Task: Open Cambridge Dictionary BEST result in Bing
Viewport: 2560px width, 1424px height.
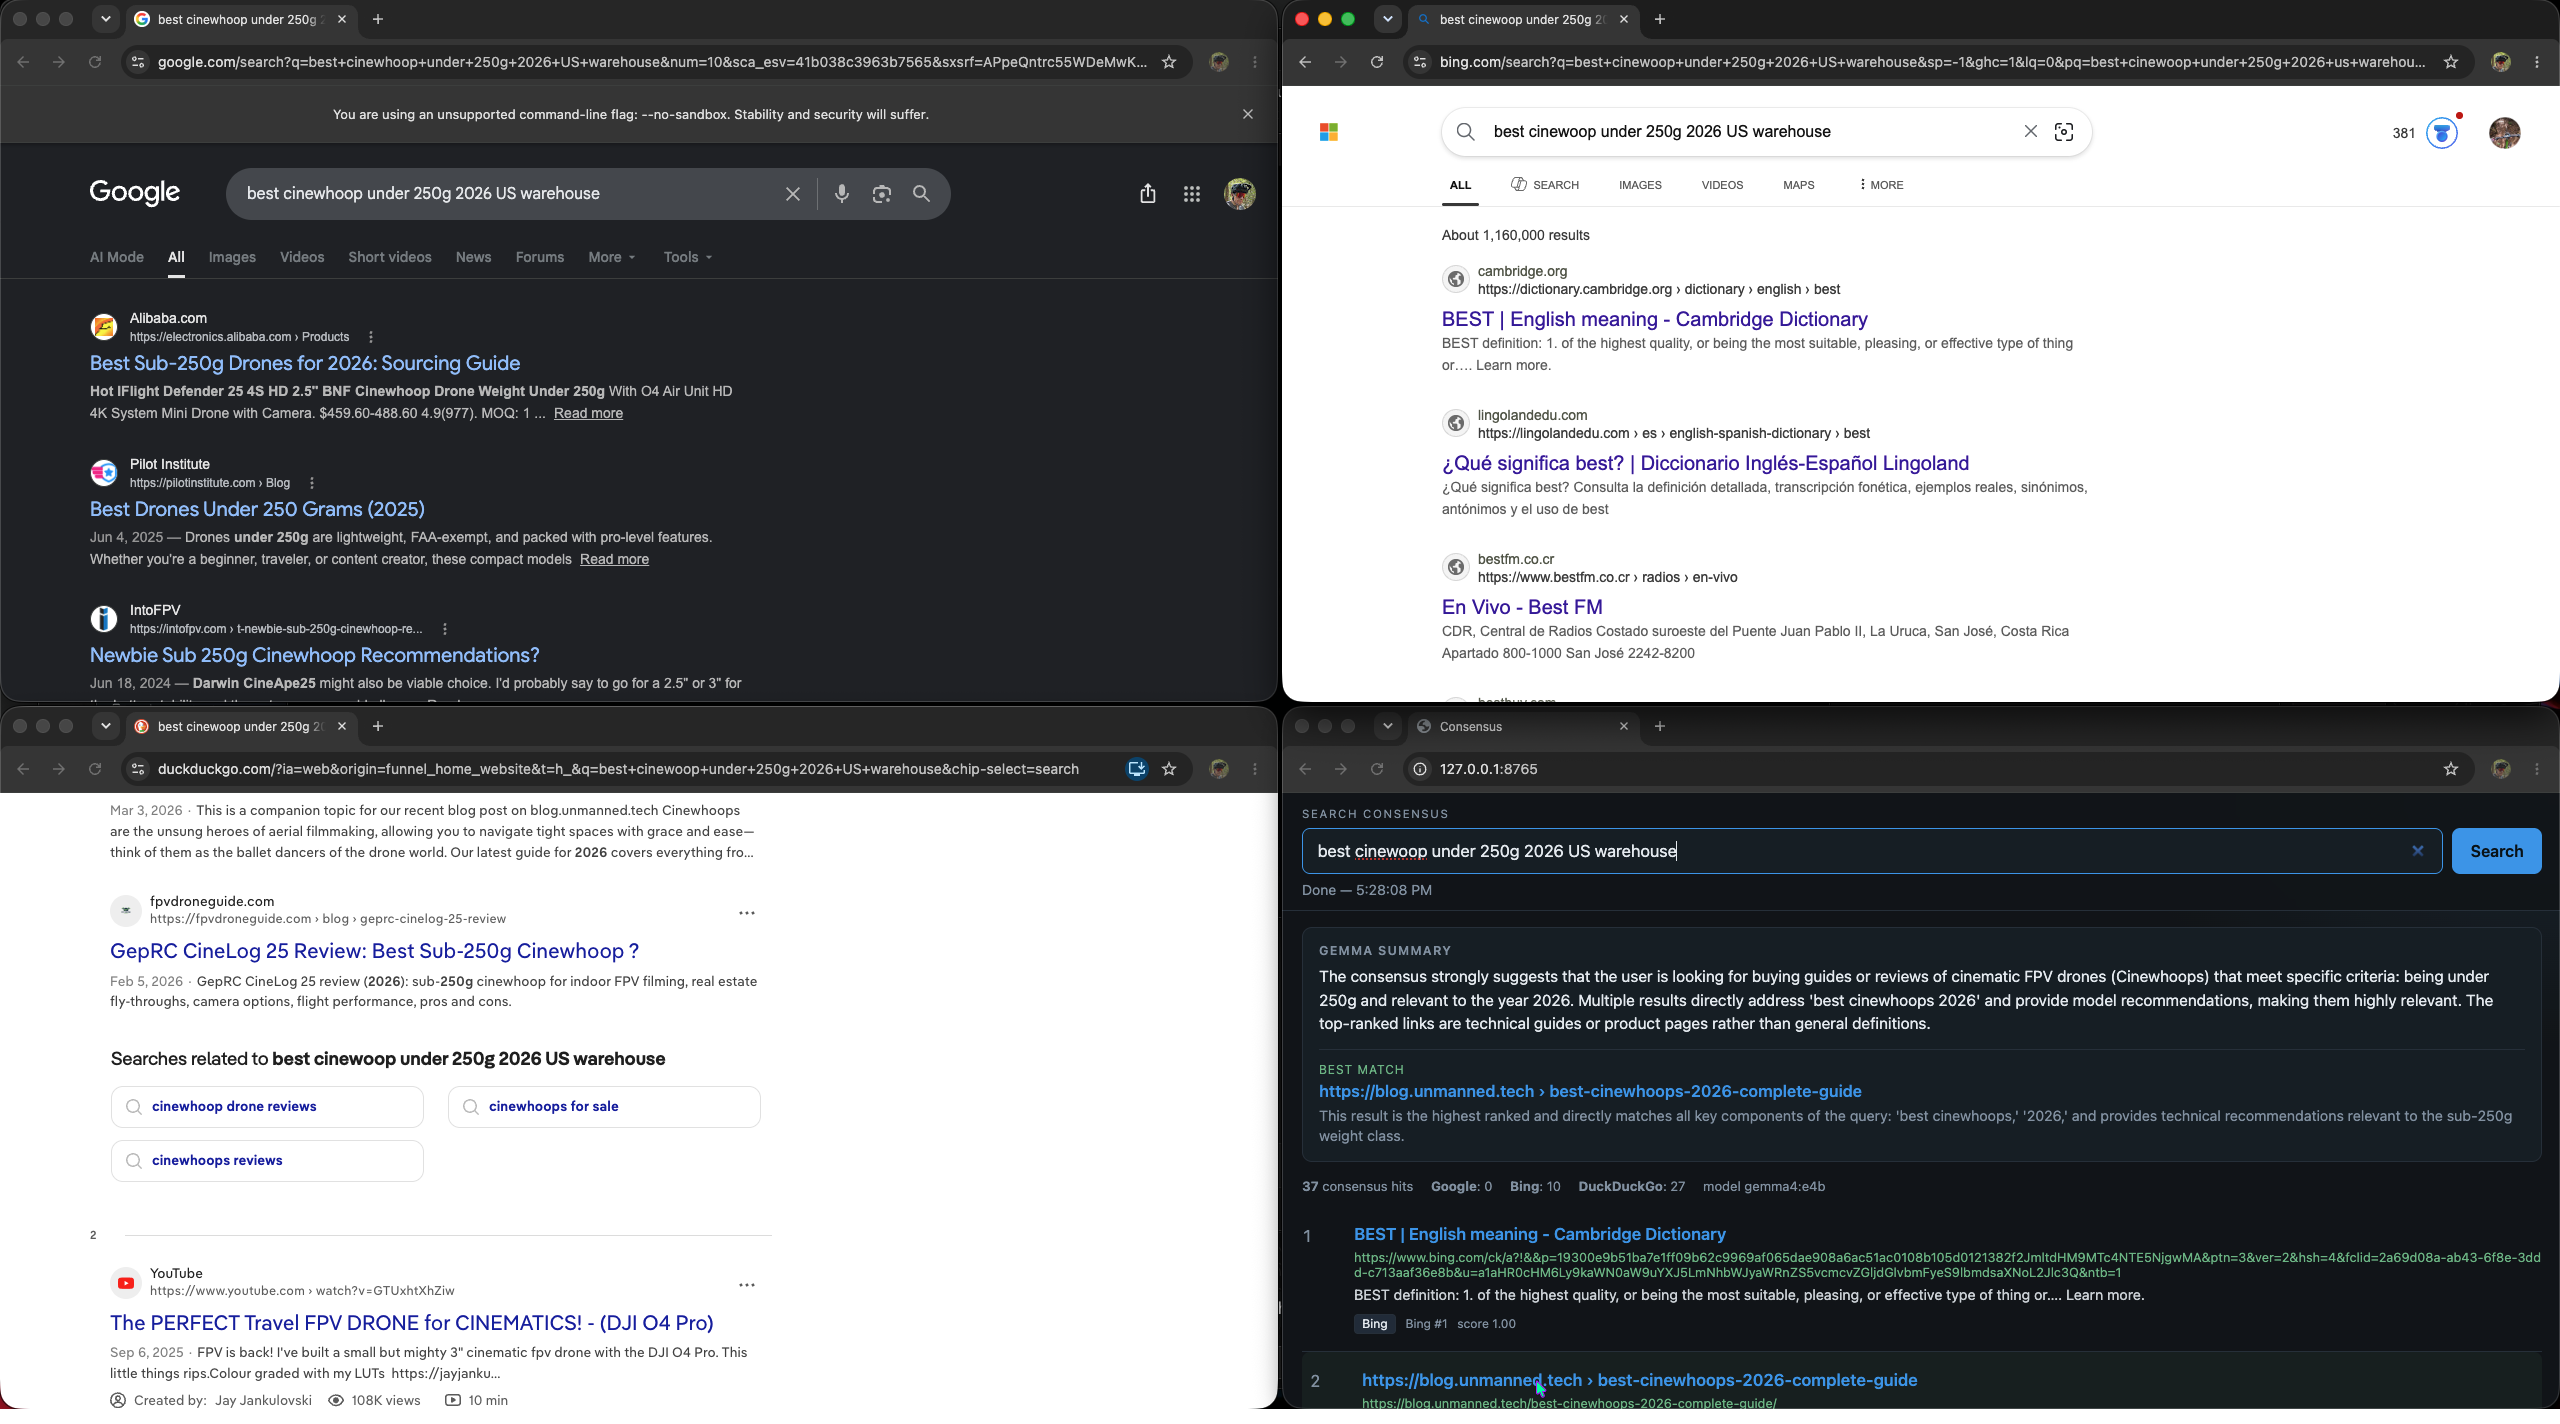Action: [1654, 319]
